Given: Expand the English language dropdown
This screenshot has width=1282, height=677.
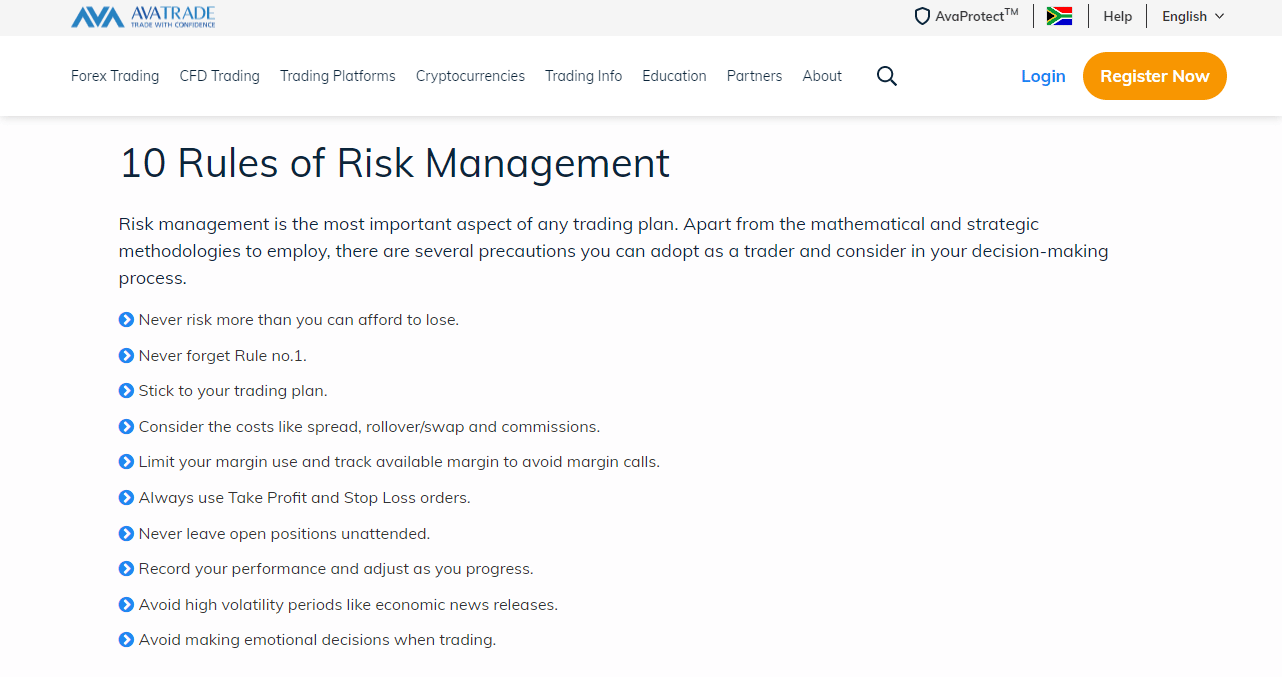Looking at the screenshot, I should (x=1193, y=16).
